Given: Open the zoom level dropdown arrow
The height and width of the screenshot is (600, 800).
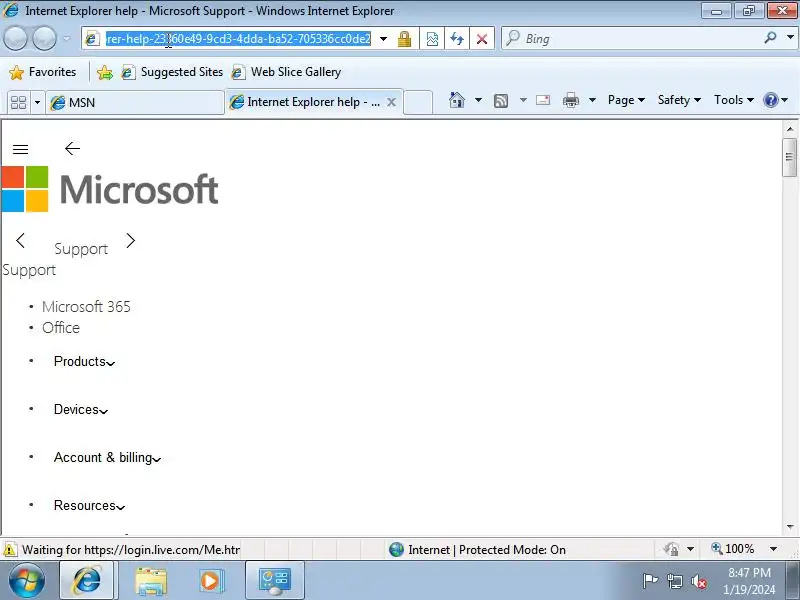Looking at the screenshot, I should point(773,549).
